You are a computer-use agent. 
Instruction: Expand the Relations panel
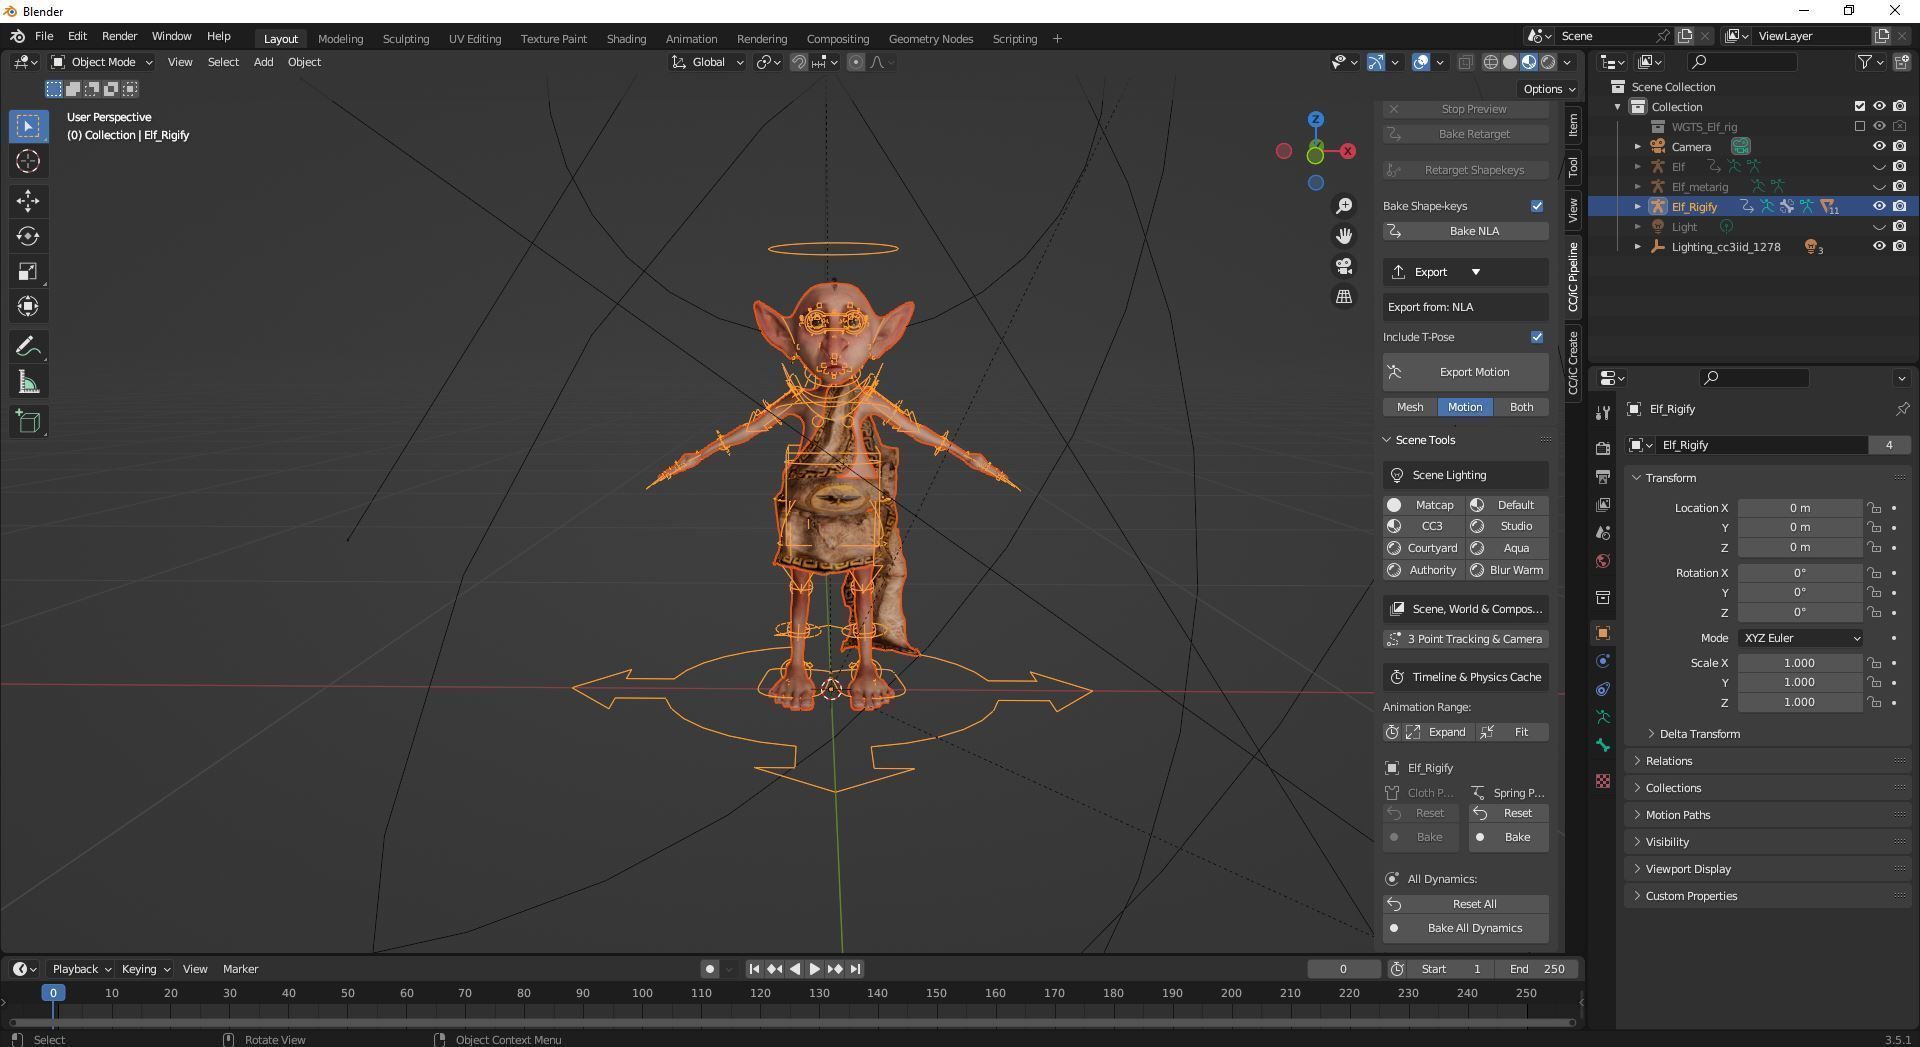[1668, 761]
